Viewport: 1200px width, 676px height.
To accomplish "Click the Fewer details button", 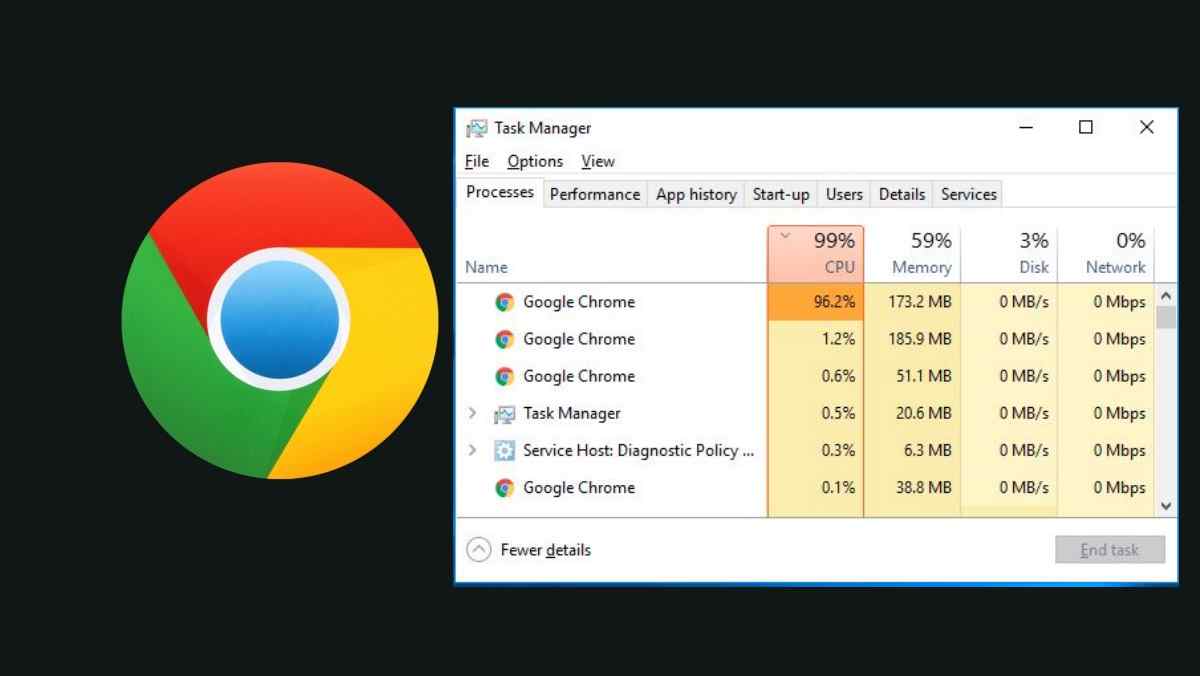I will [x=528, y=549].
